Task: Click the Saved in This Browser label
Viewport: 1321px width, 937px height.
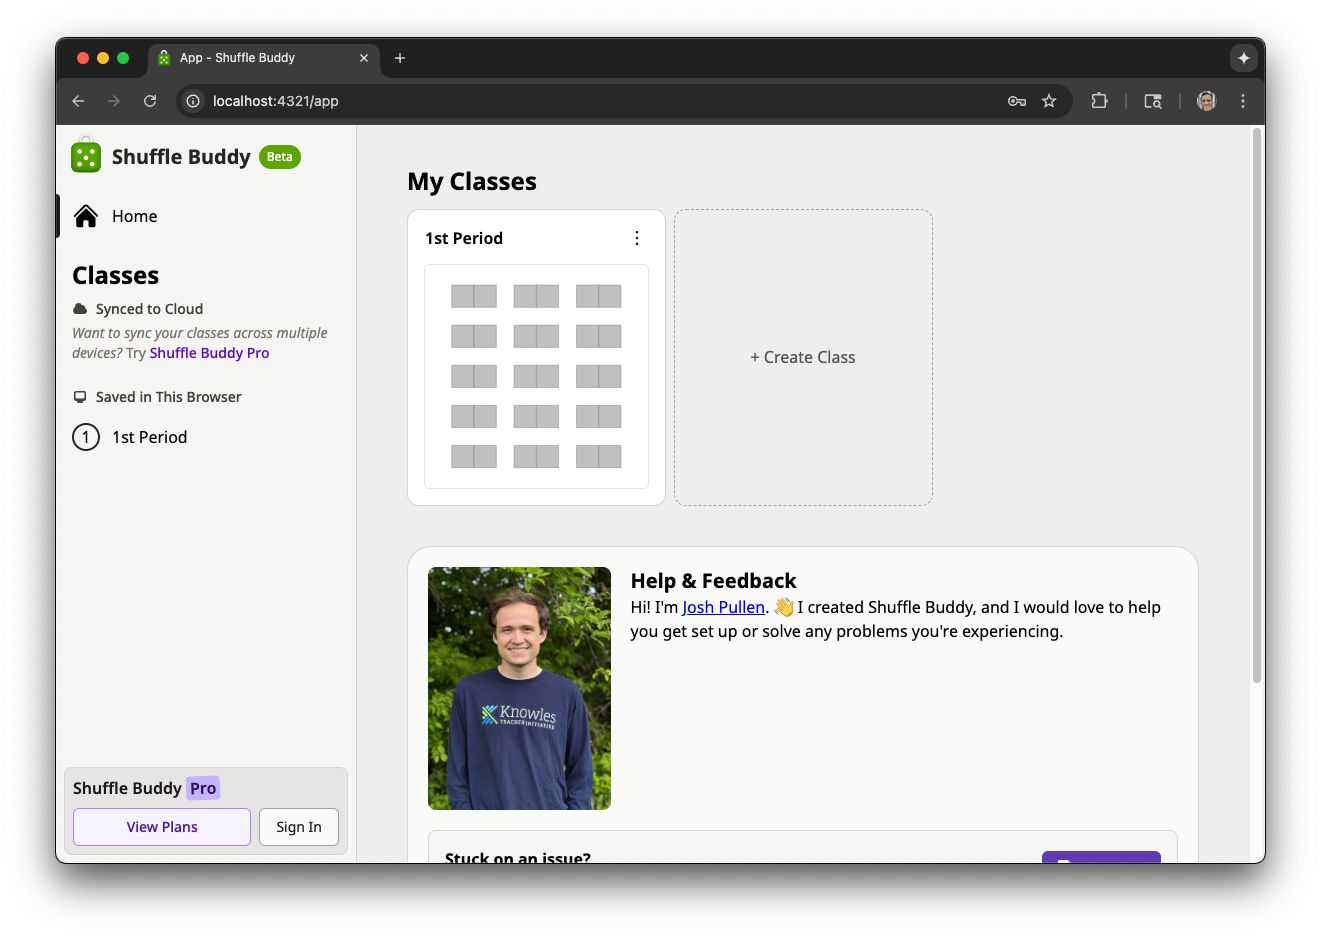Action: 169,397
